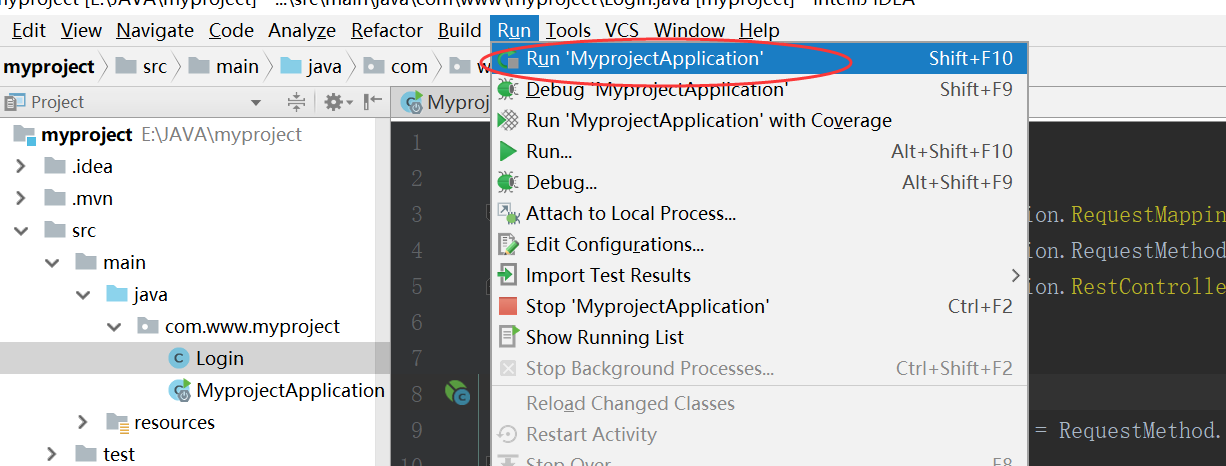Viewport: 1226px width, 466px height.
Task: Choose Debug 'MyprojectApplication' menu entry
Action: pyautogui.click(x=760, y=90)
